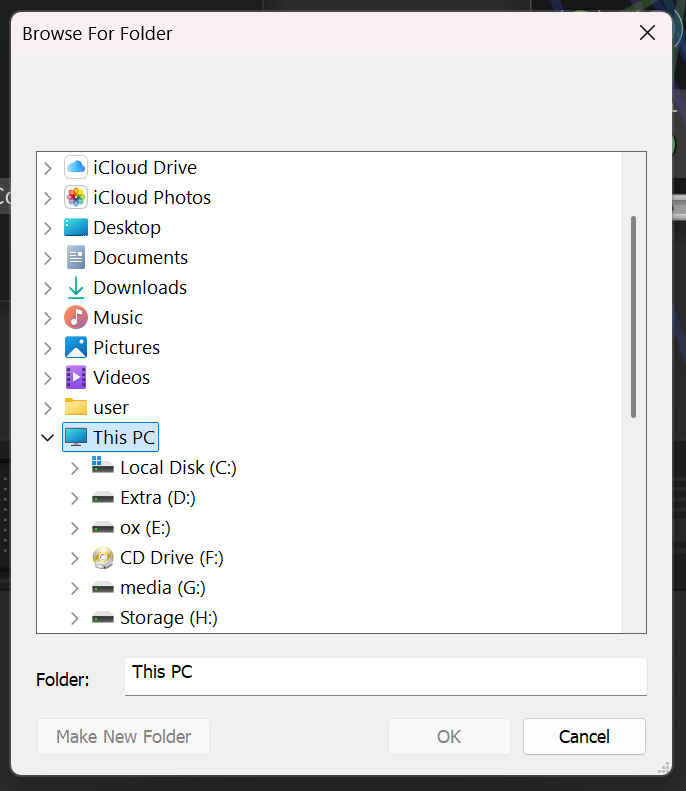The height and width of the screenshot is (791, 686).
Task: Click the Local Disk (C:) drive icon
Action: click(x=103, y=466)
